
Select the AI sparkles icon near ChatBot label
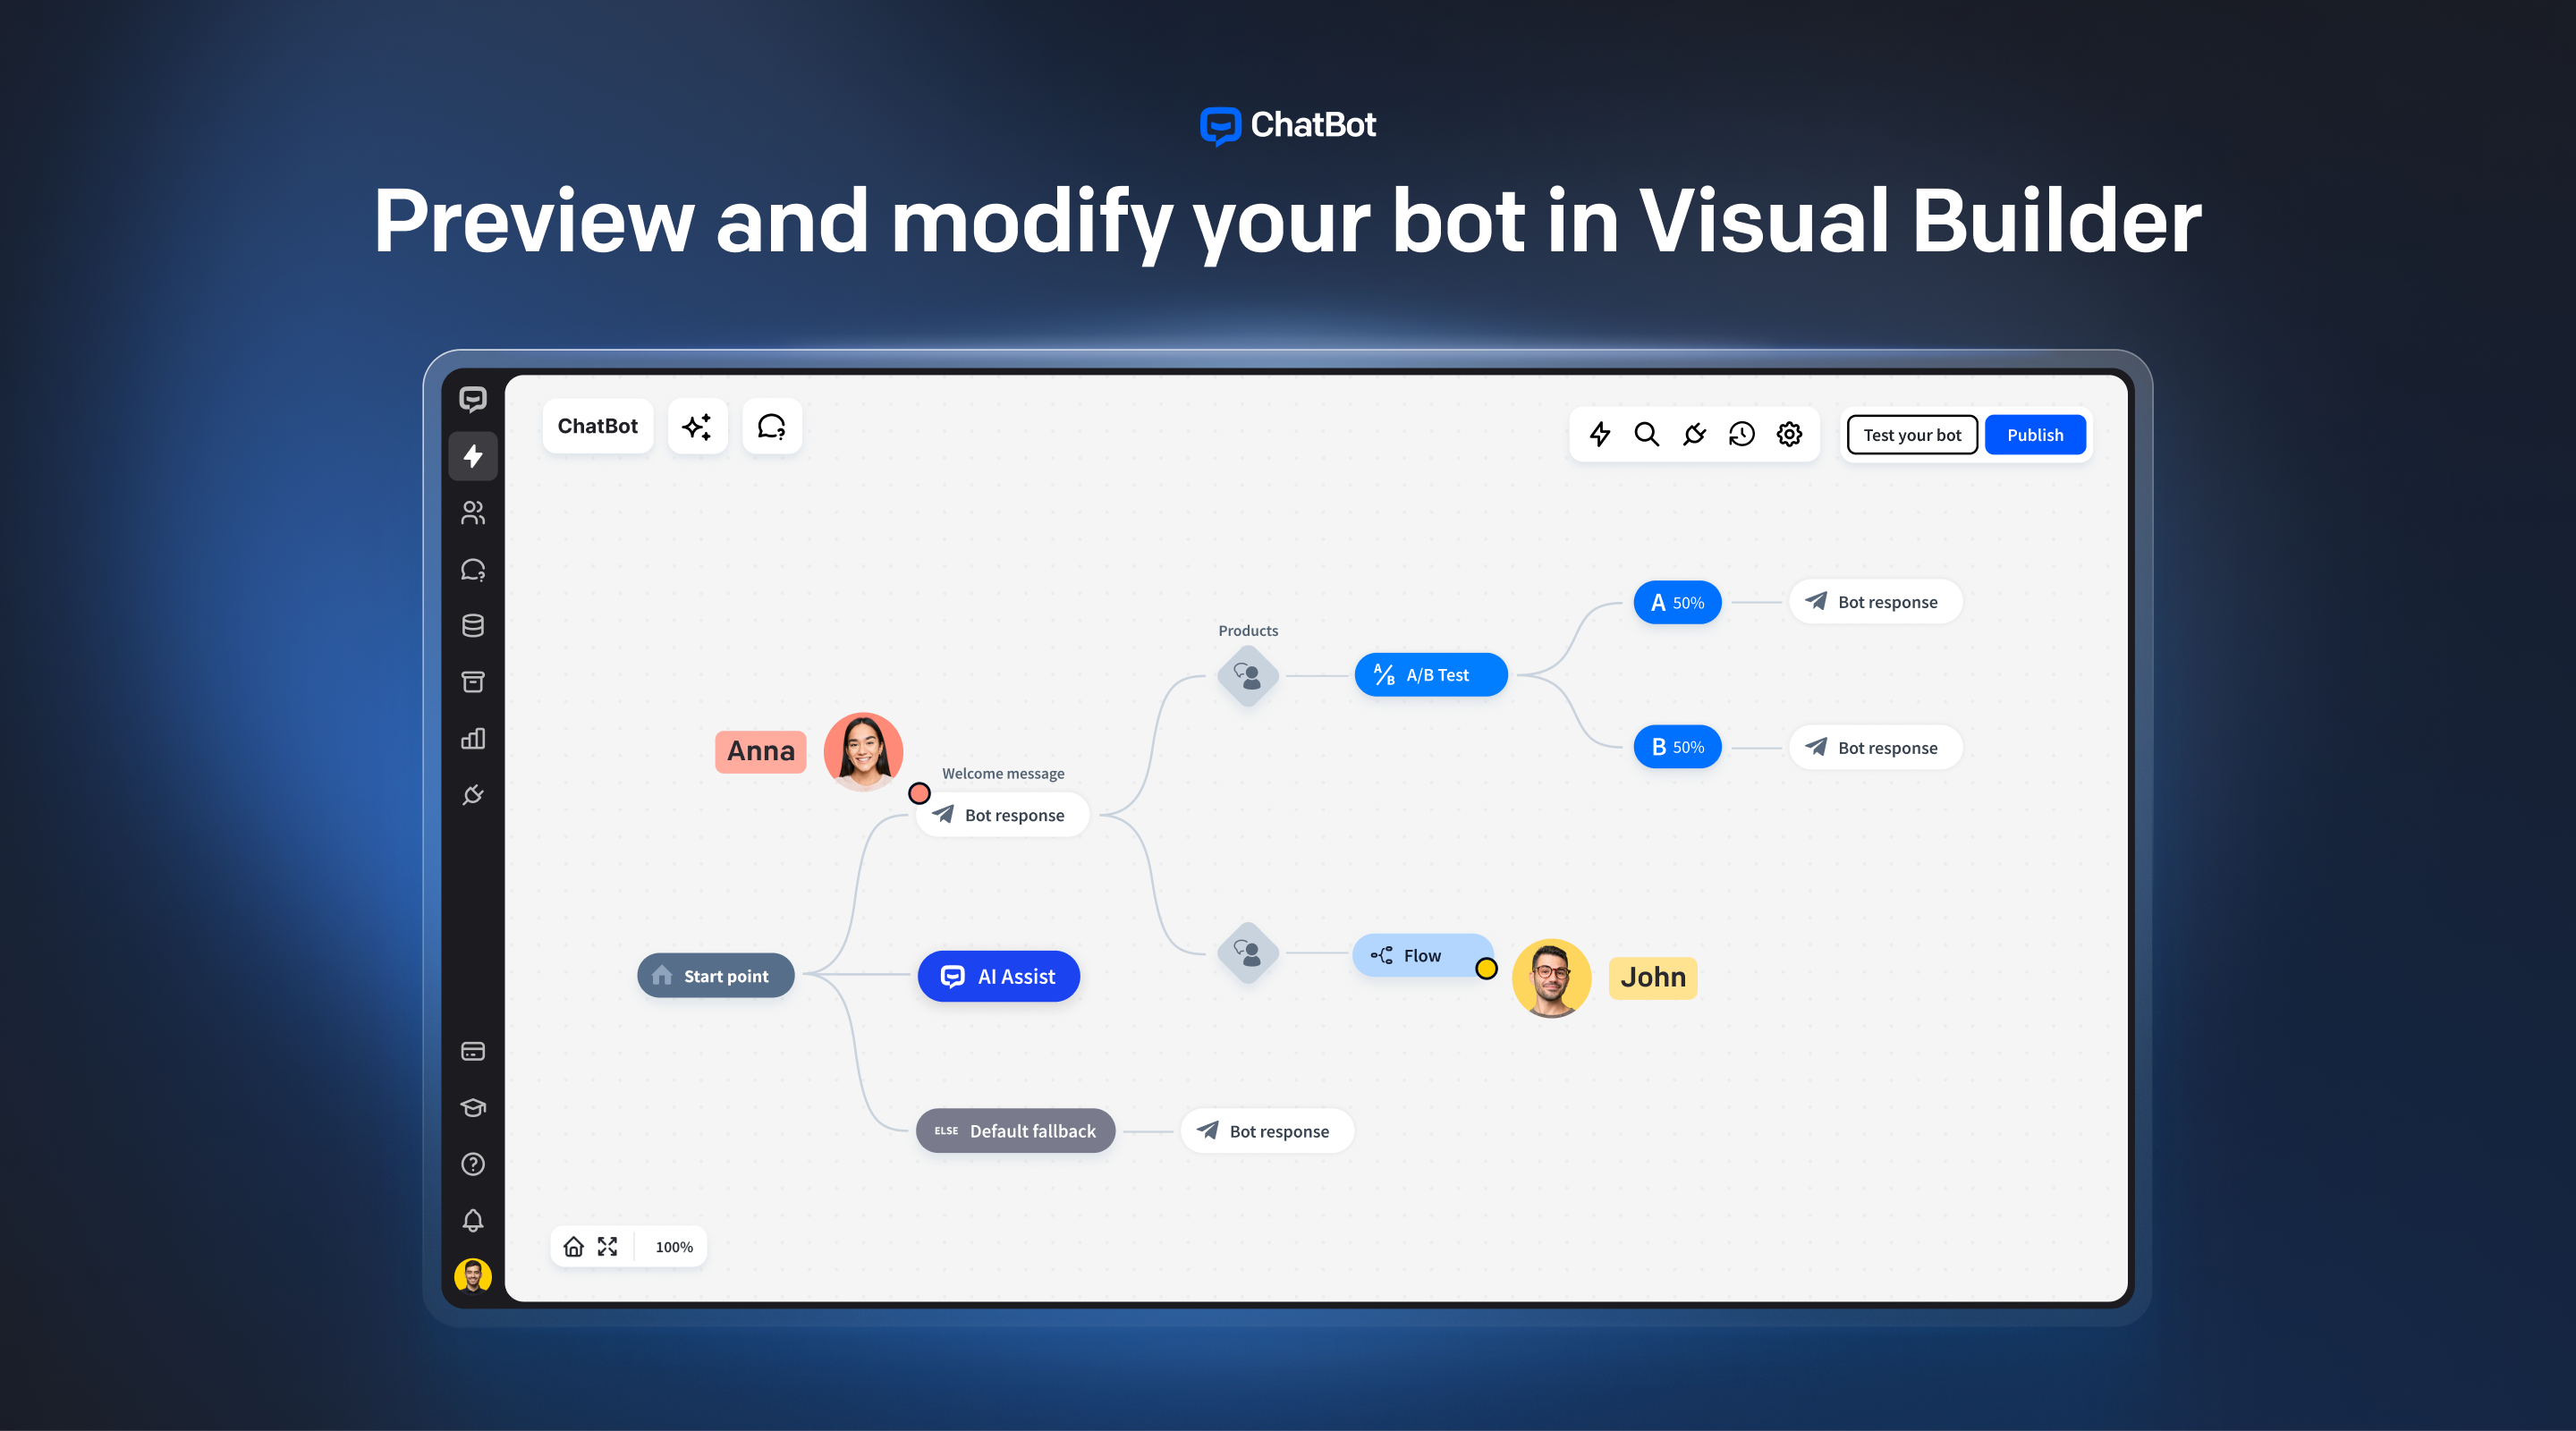(697, 426)
